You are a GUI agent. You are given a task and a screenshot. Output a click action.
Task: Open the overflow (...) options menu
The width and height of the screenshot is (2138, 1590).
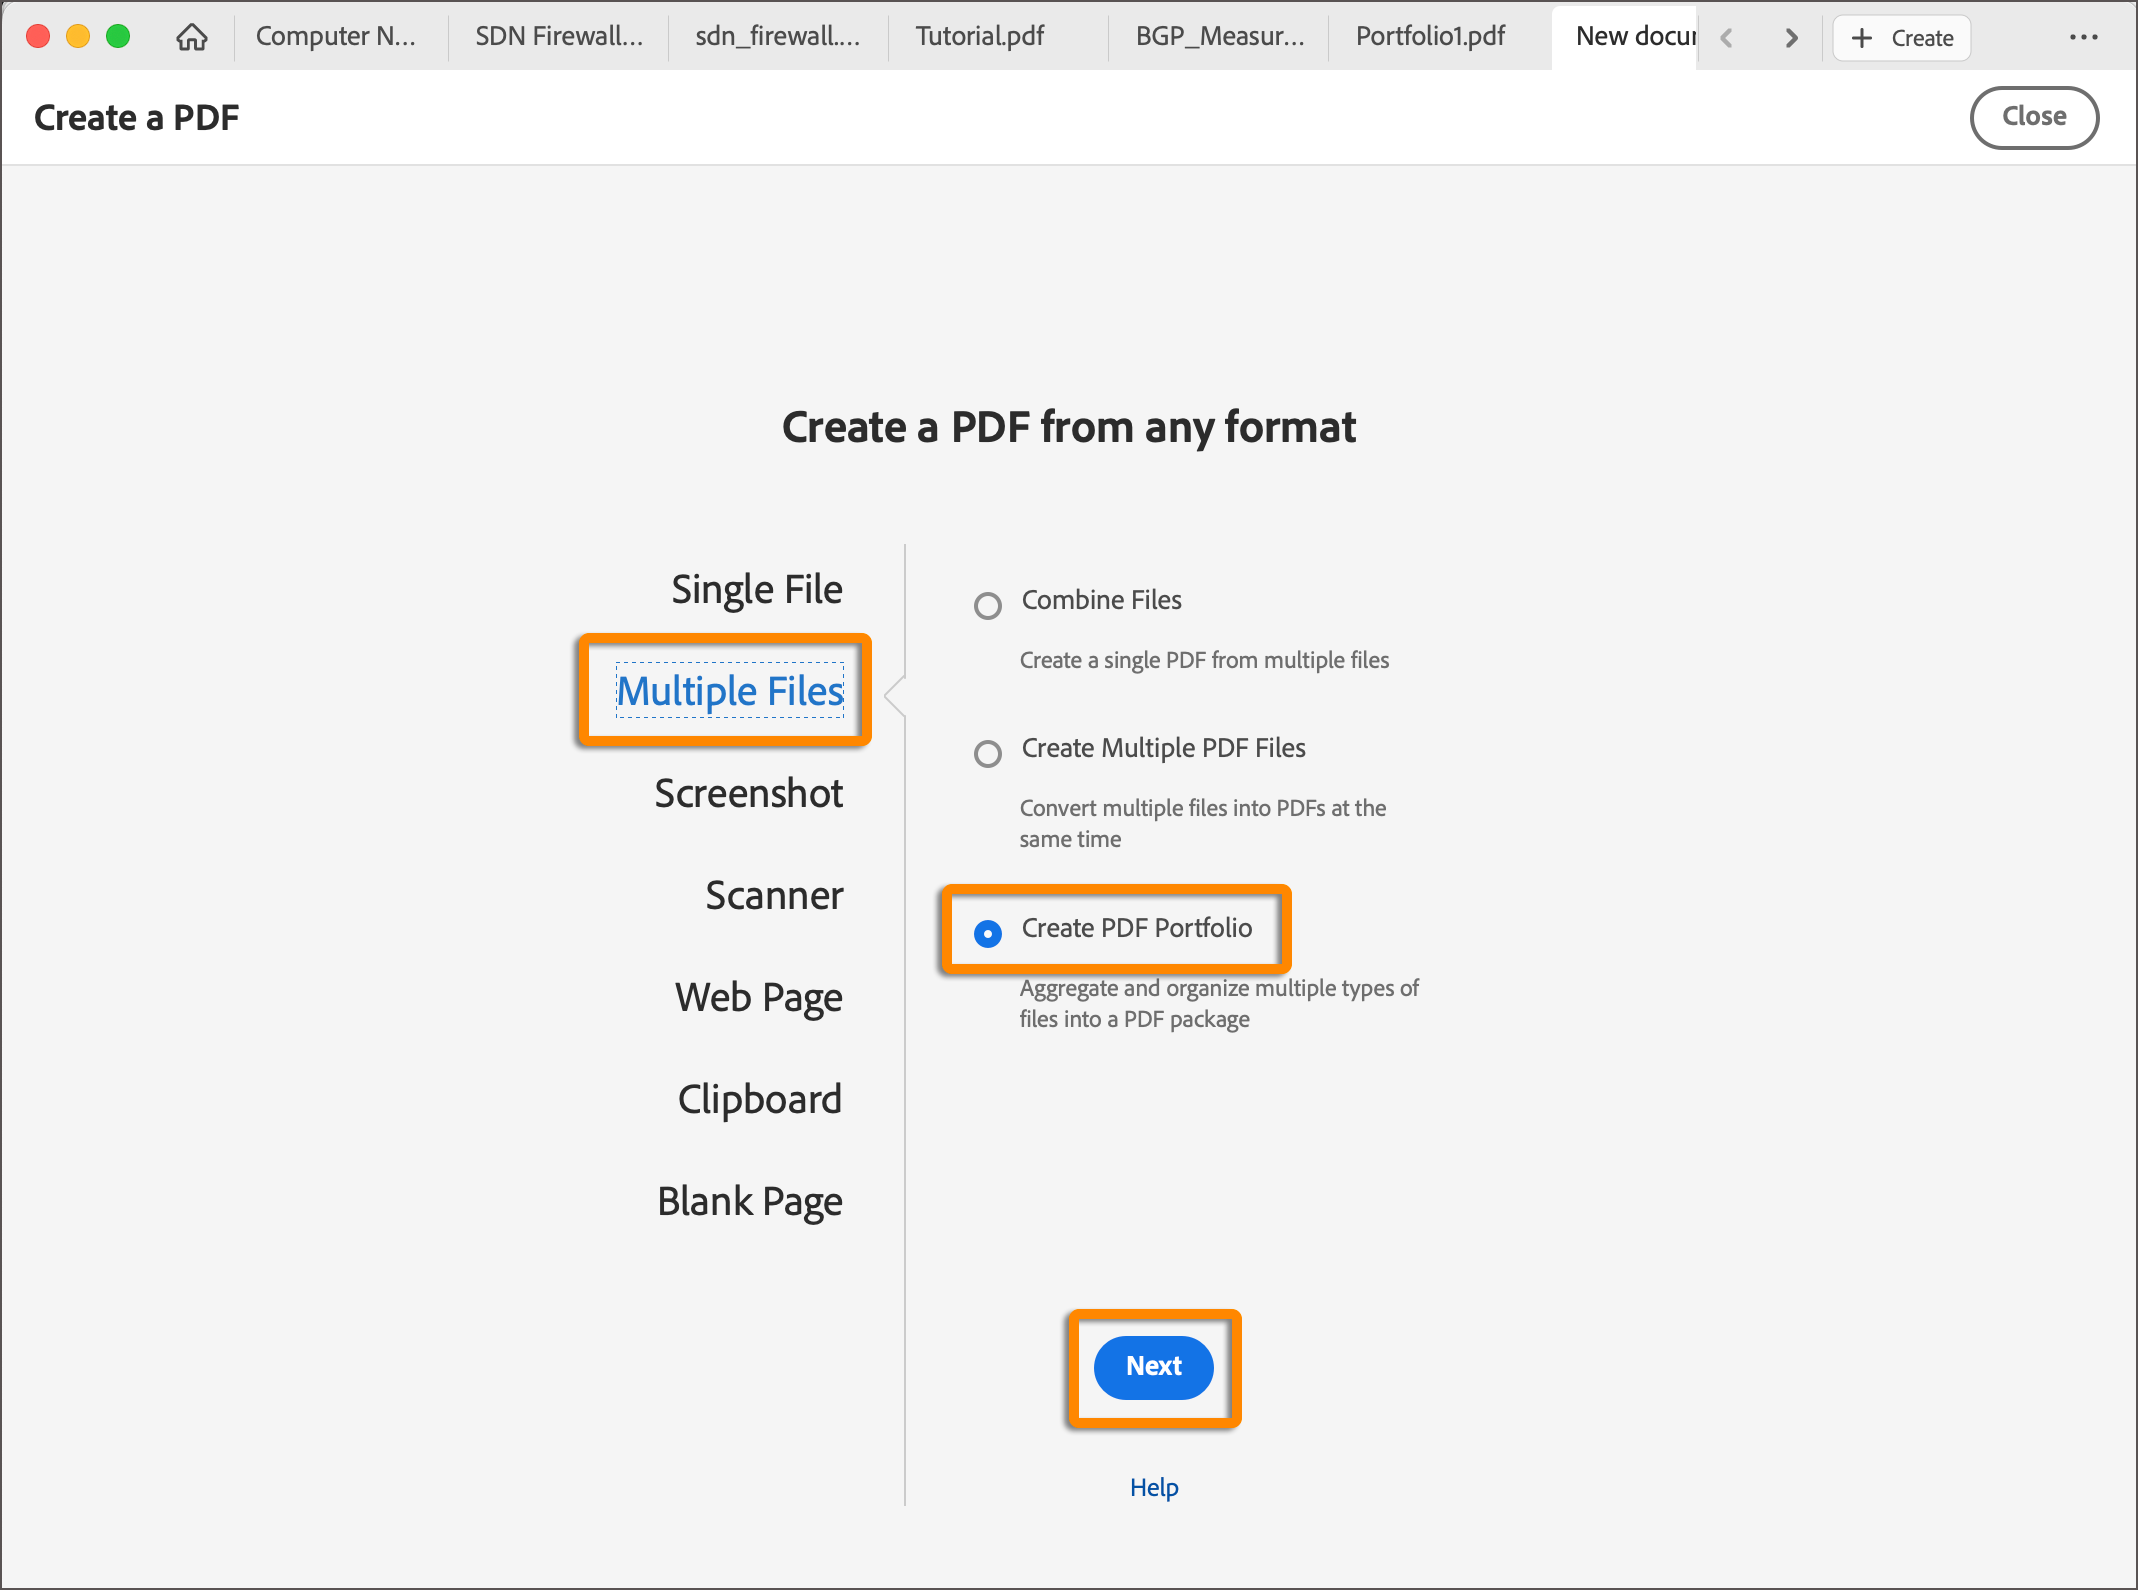(2084, 37)
